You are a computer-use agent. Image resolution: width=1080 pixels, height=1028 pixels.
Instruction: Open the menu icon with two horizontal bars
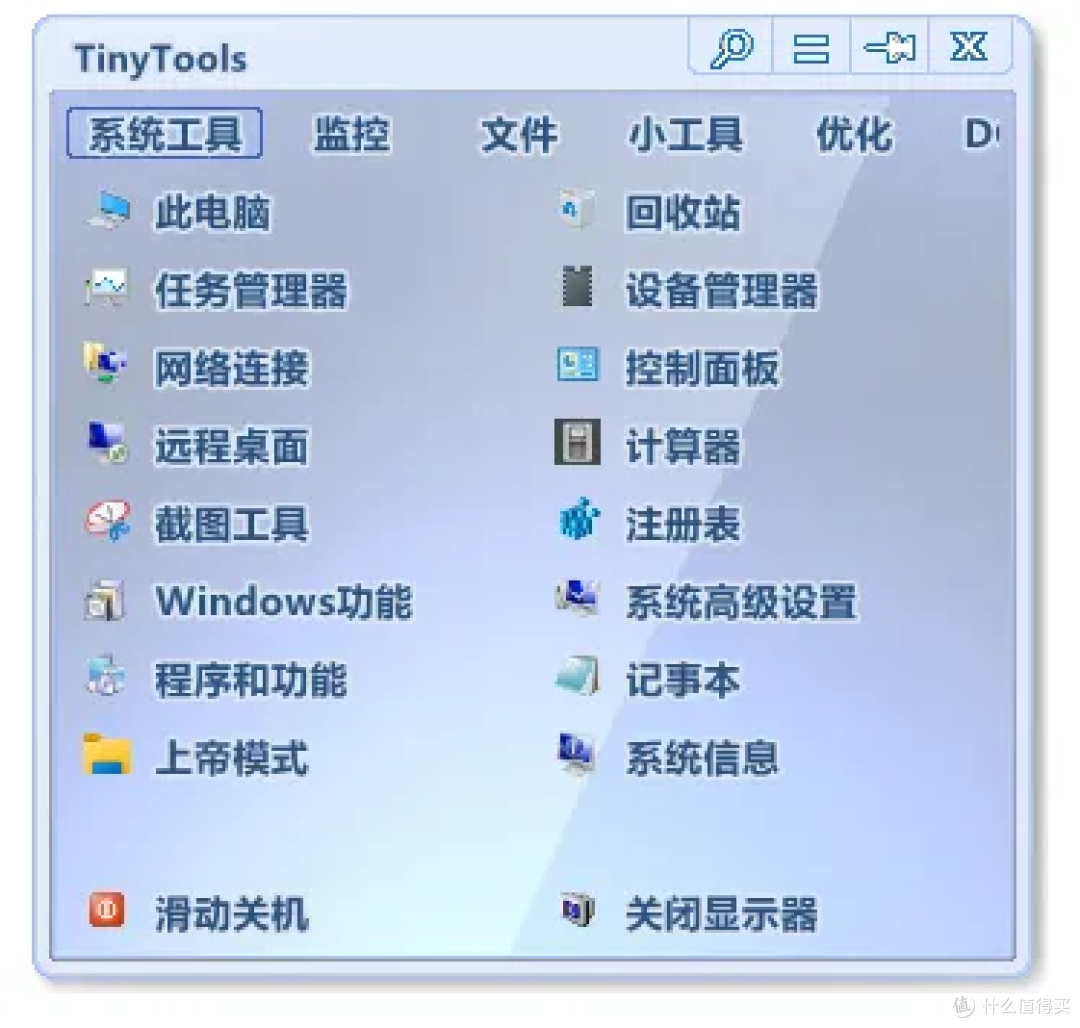pyautogui.click(x=811, y=48)
